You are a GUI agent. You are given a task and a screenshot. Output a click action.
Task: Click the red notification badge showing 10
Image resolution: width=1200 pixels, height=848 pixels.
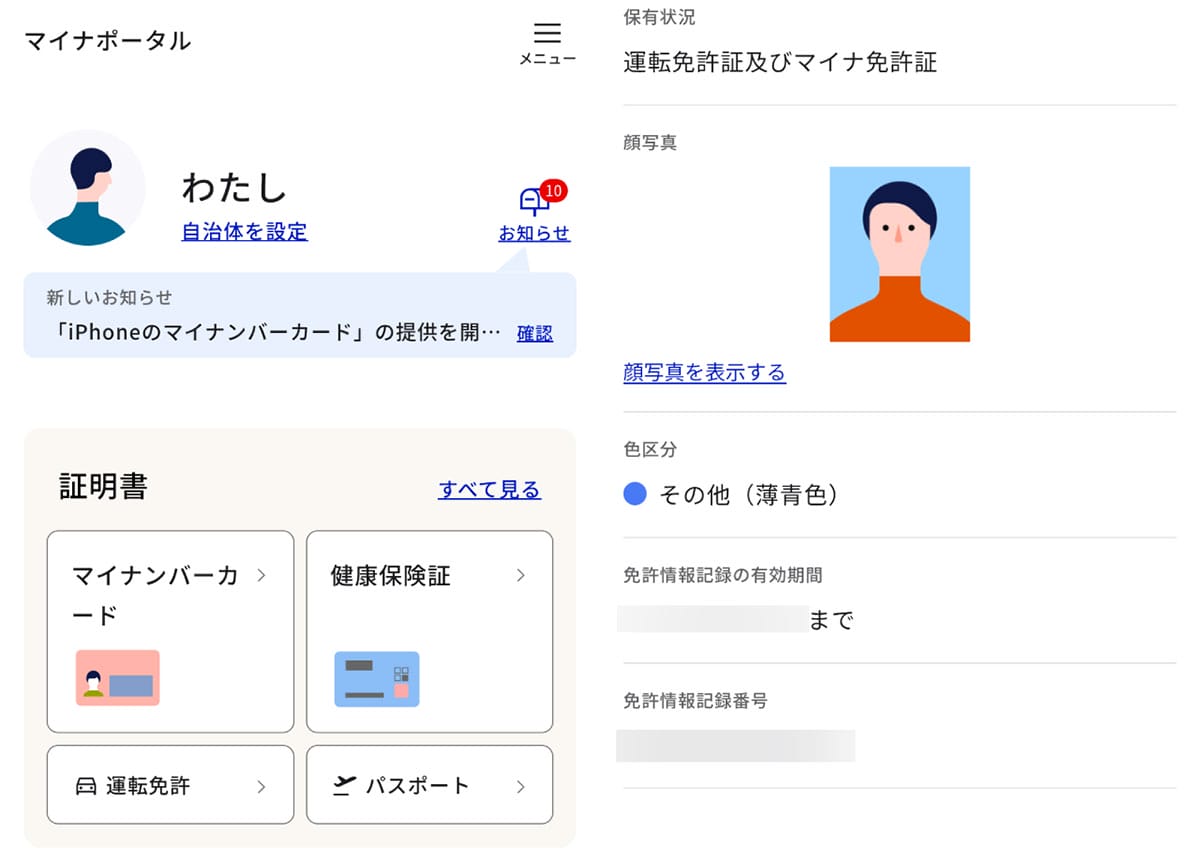tap(553, 190)
